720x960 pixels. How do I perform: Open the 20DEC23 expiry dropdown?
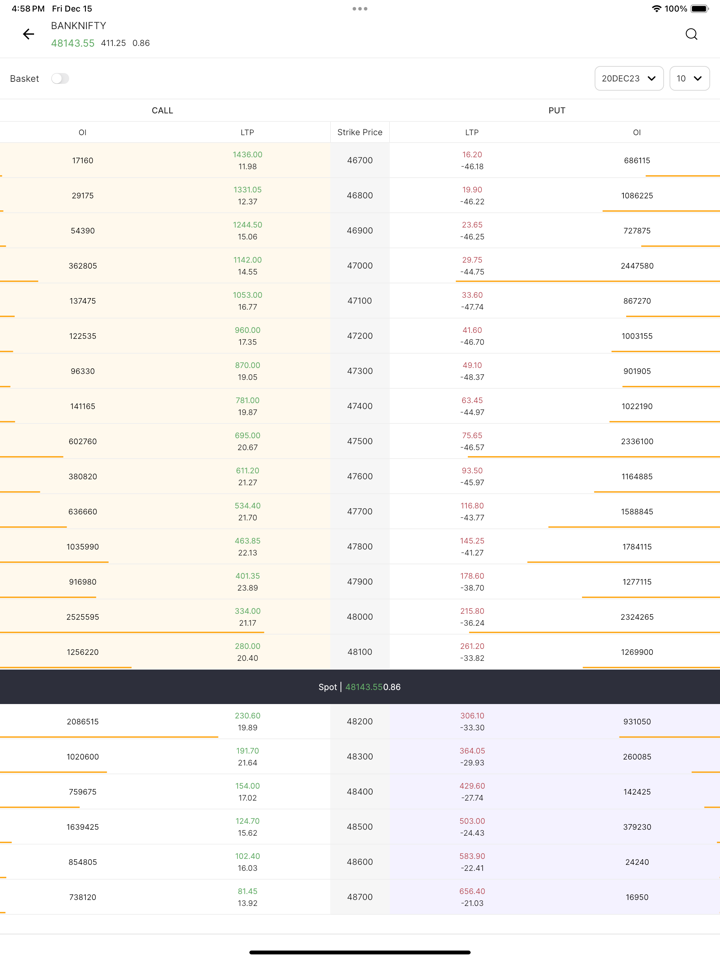point(628,78)
